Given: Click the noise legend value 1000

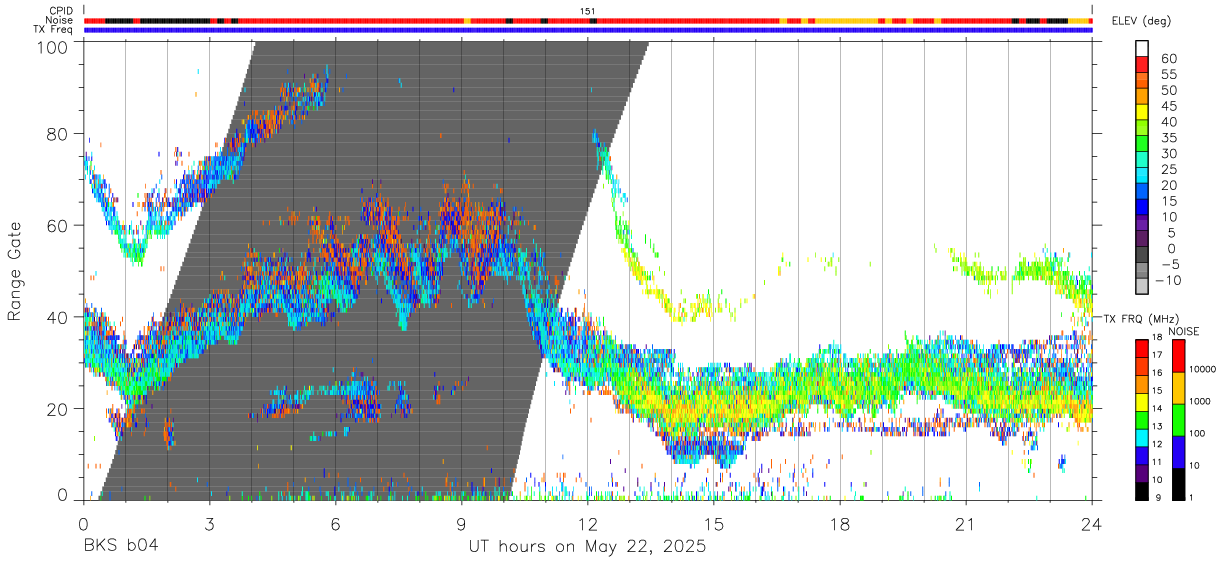Looking at the screenshot, I should pyautogui.click(x=1200, y=401).
